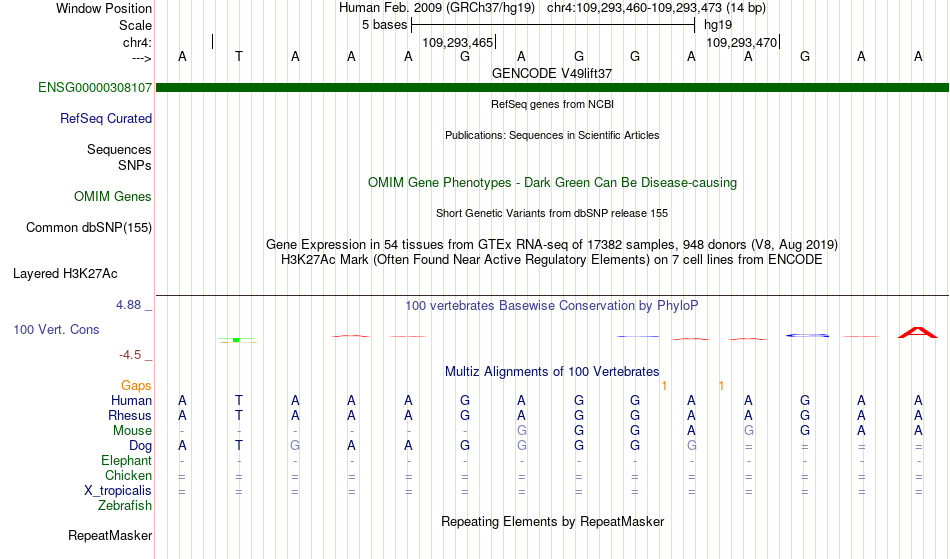Open Common dbSNP(155) track settings
Image resolution: width=950 pixels, height=559 pixels.
(88, 228)
